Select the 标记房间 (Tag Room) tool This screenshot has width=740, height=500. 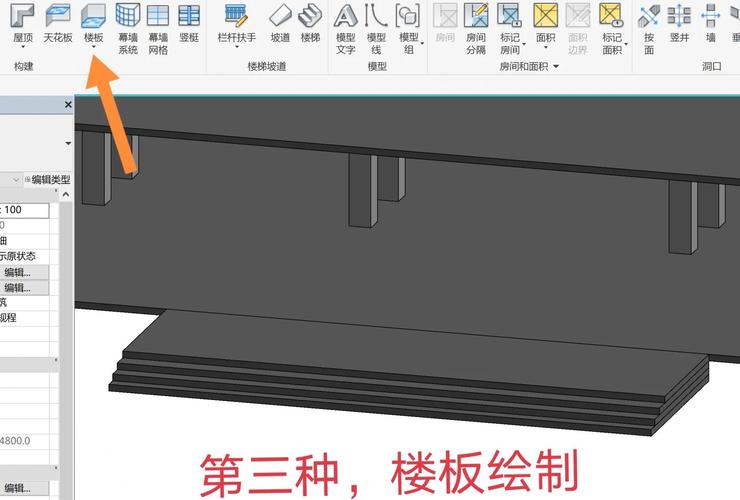[510, 27]
